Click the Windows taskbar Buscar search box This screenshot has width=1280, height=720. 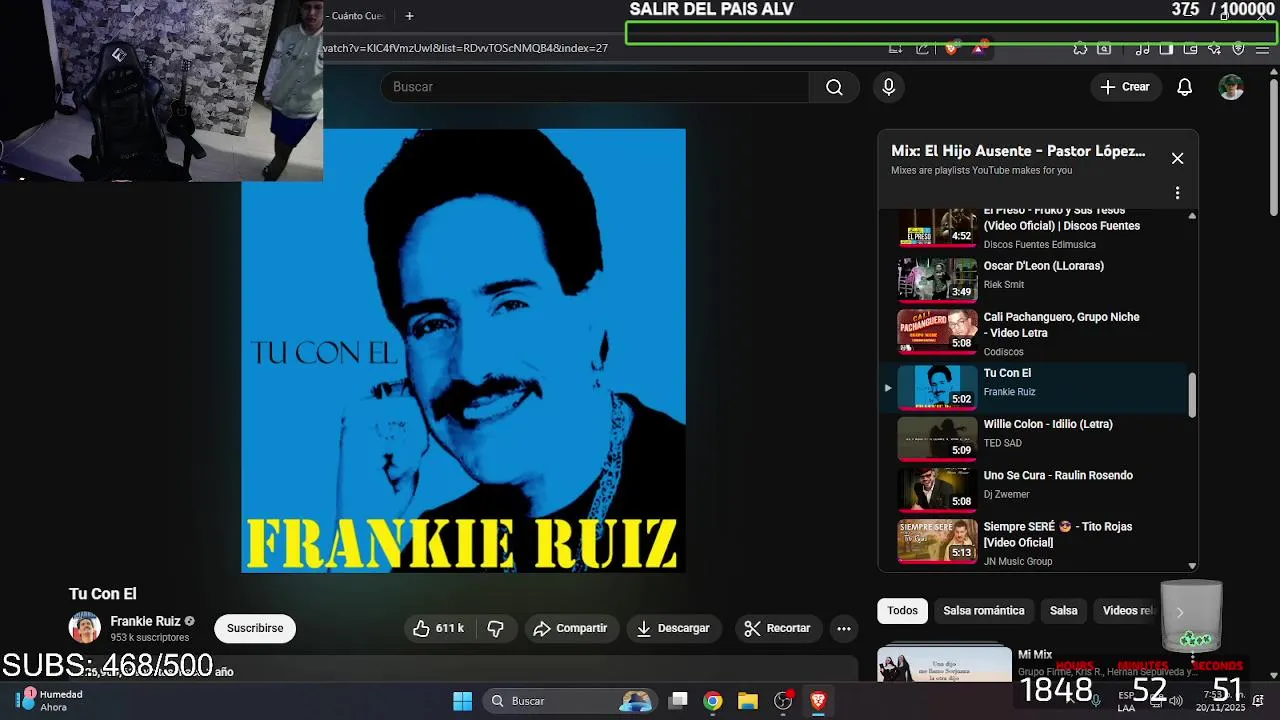click(x=568, y=701)
